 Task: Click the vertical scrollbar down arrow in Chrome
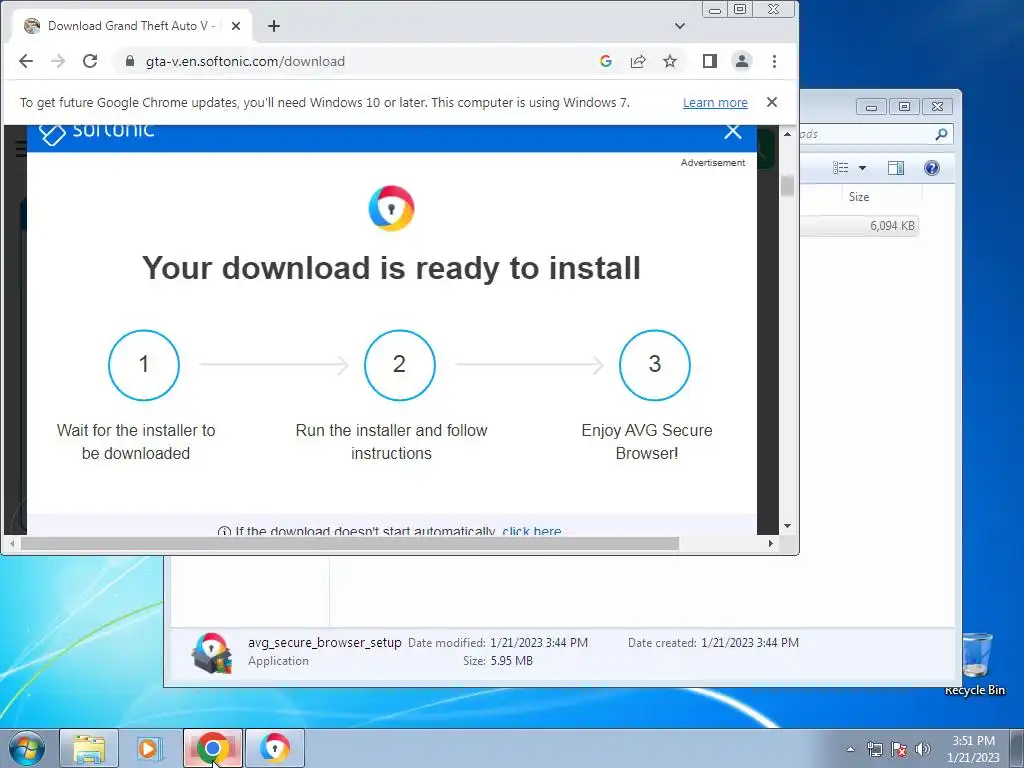coord(788,526)
